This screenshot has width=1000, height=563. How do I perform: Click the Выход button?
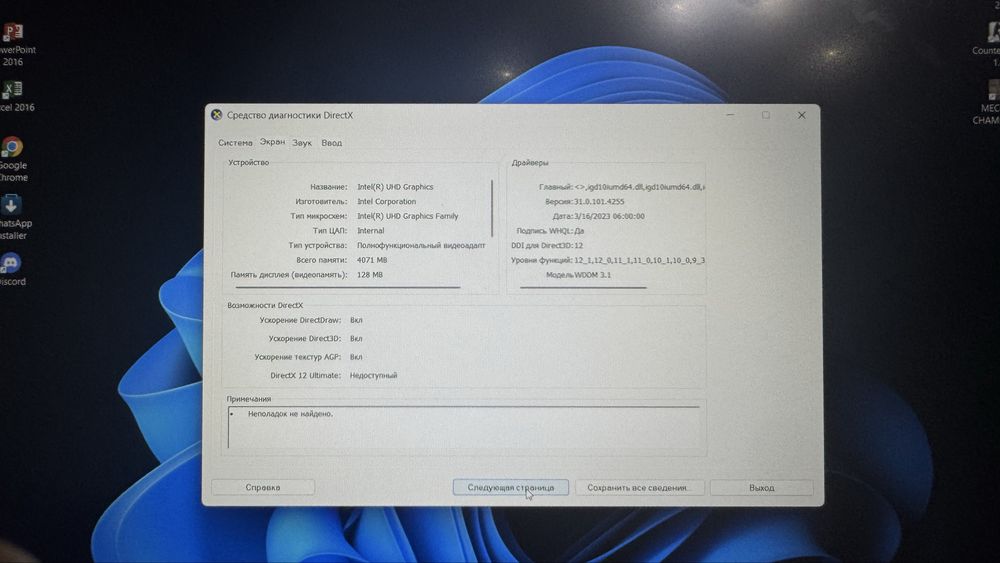coord(761,487)
